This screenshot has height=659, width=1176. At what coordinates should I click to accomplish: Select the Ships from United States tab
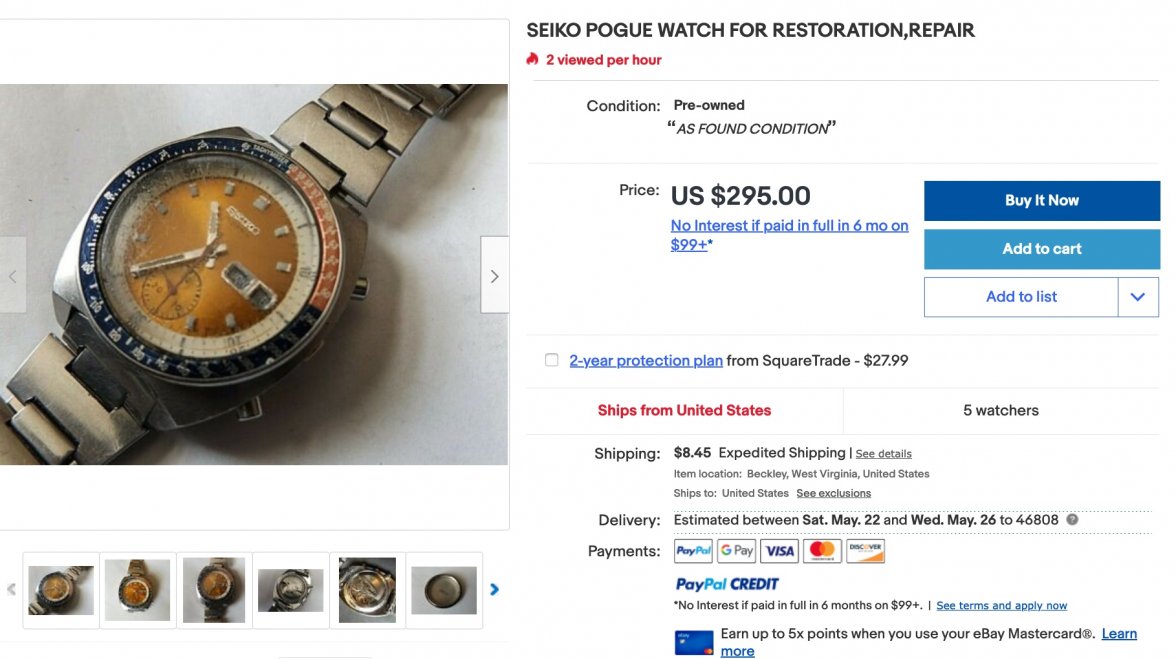point(684,410)
